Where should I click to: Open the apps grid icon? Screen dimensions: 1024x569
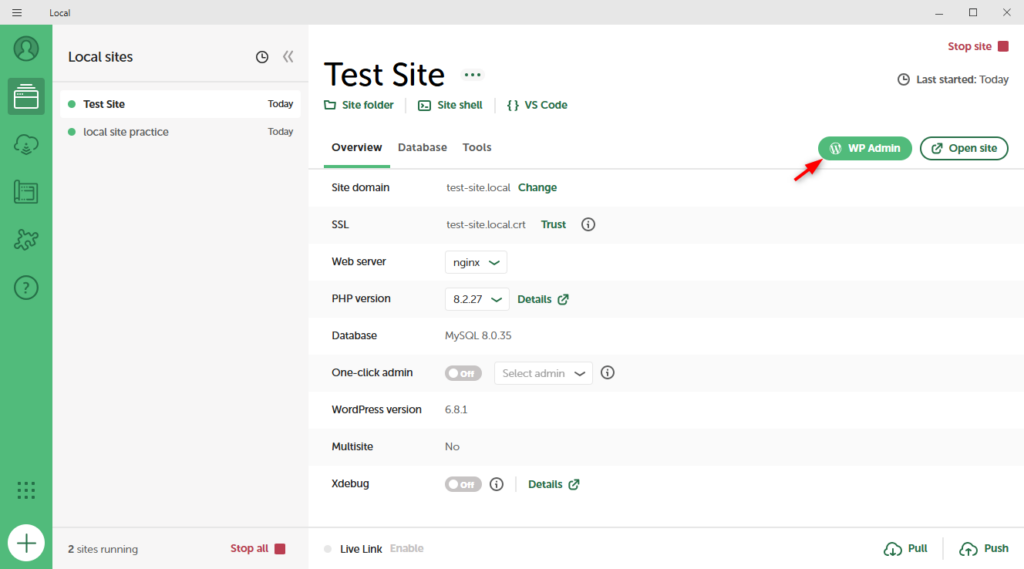(x=26, y=490)
